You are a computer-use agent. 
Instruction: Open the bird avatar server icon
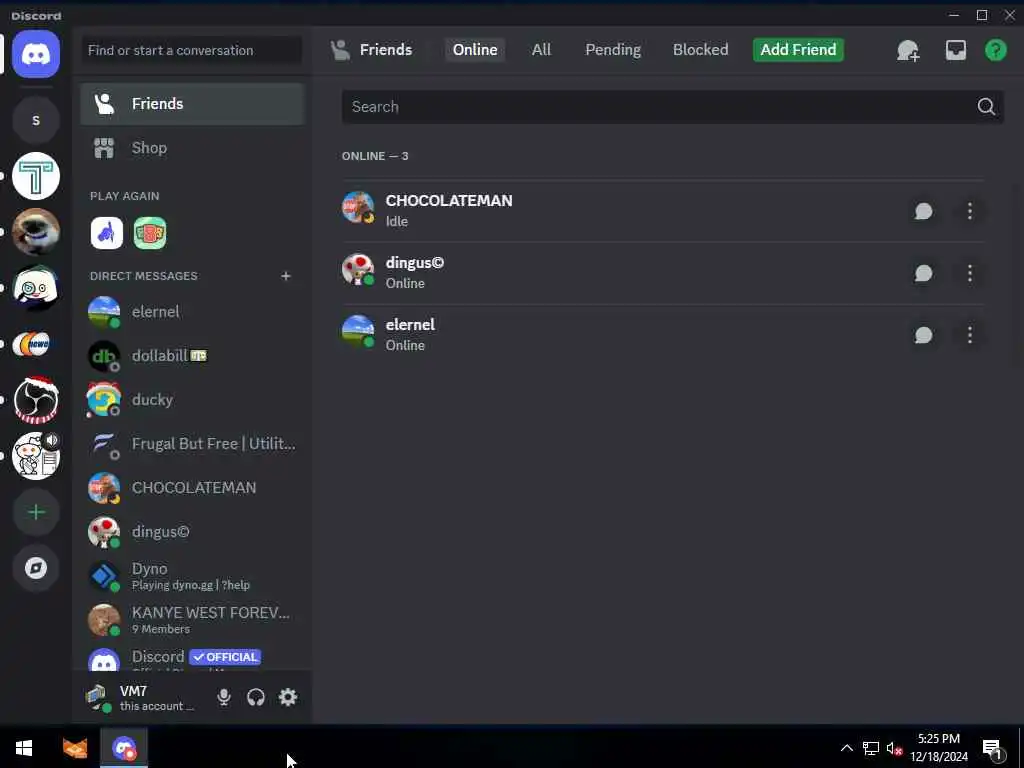36,232
